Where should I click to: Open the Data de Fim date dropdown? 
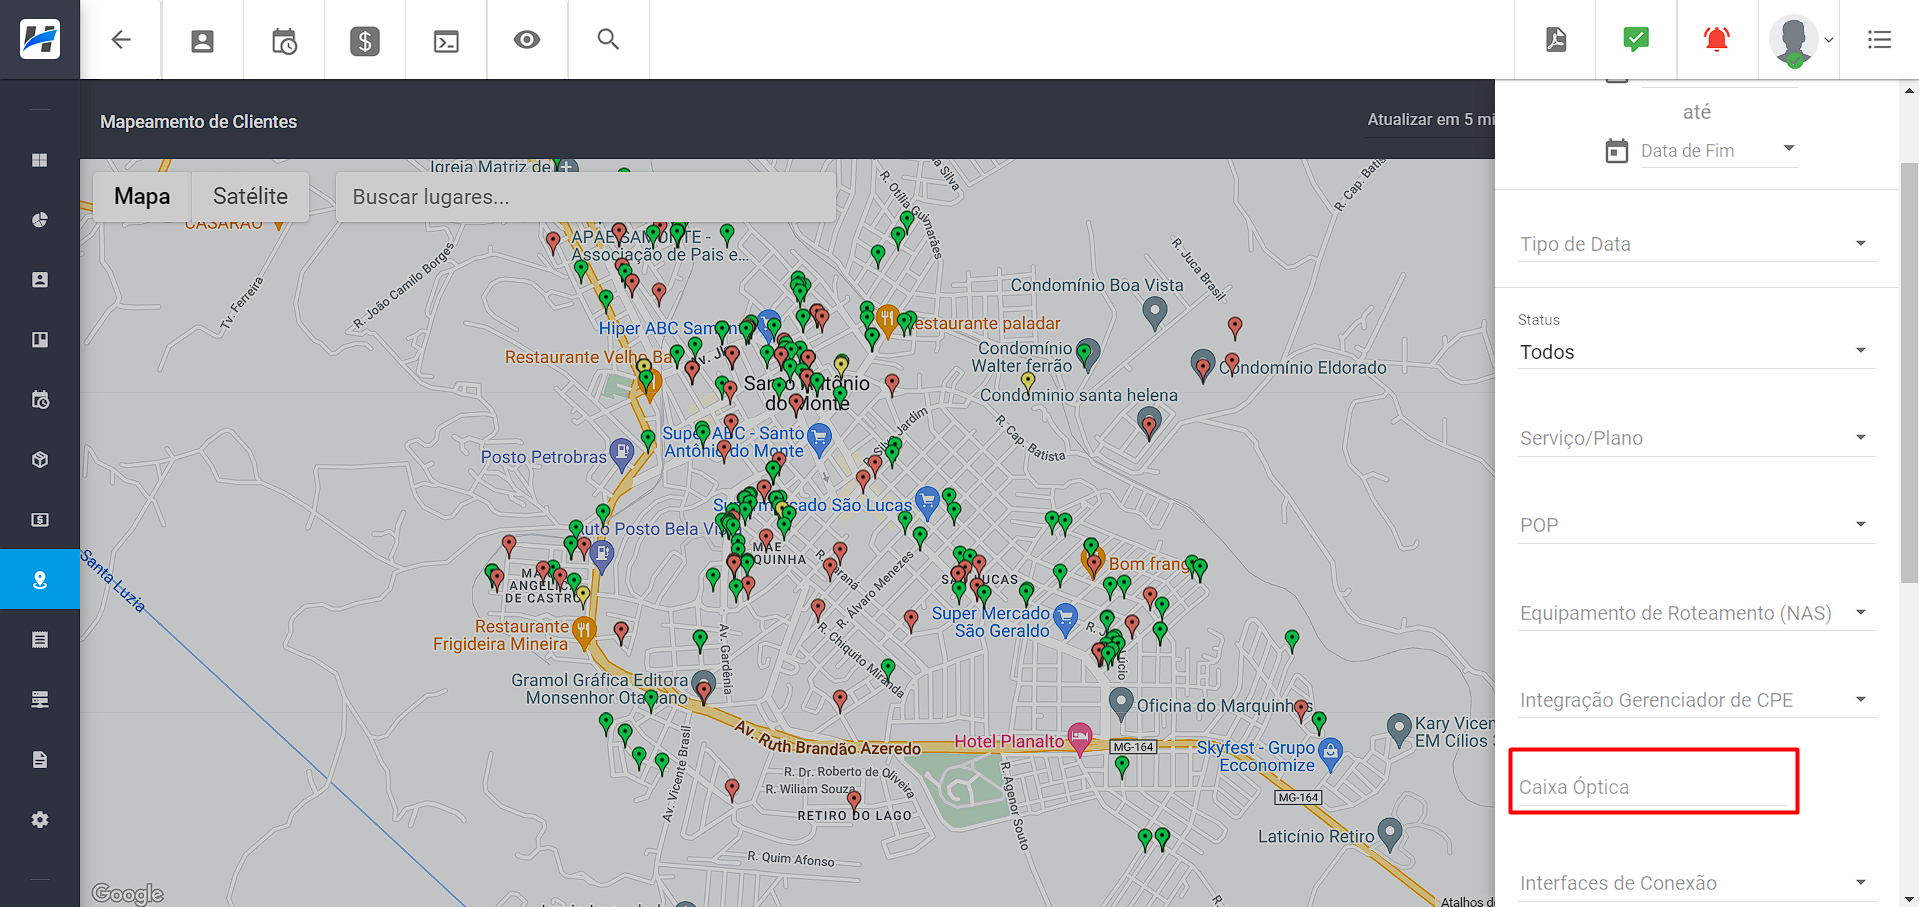click(1718, 150)
